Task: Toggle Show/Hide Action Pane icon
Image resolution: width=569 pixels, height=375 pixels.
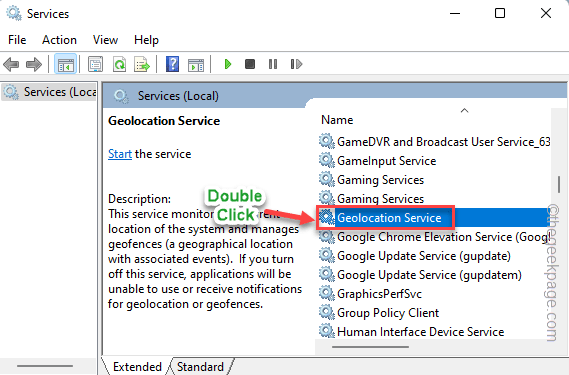Action: 196,65
